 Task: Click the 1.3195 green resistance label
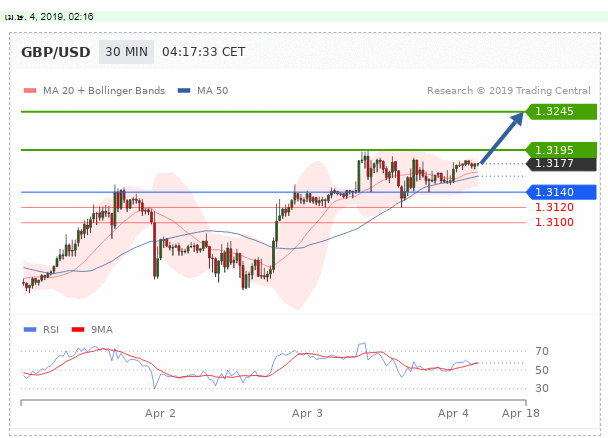(x=561, y=150)
